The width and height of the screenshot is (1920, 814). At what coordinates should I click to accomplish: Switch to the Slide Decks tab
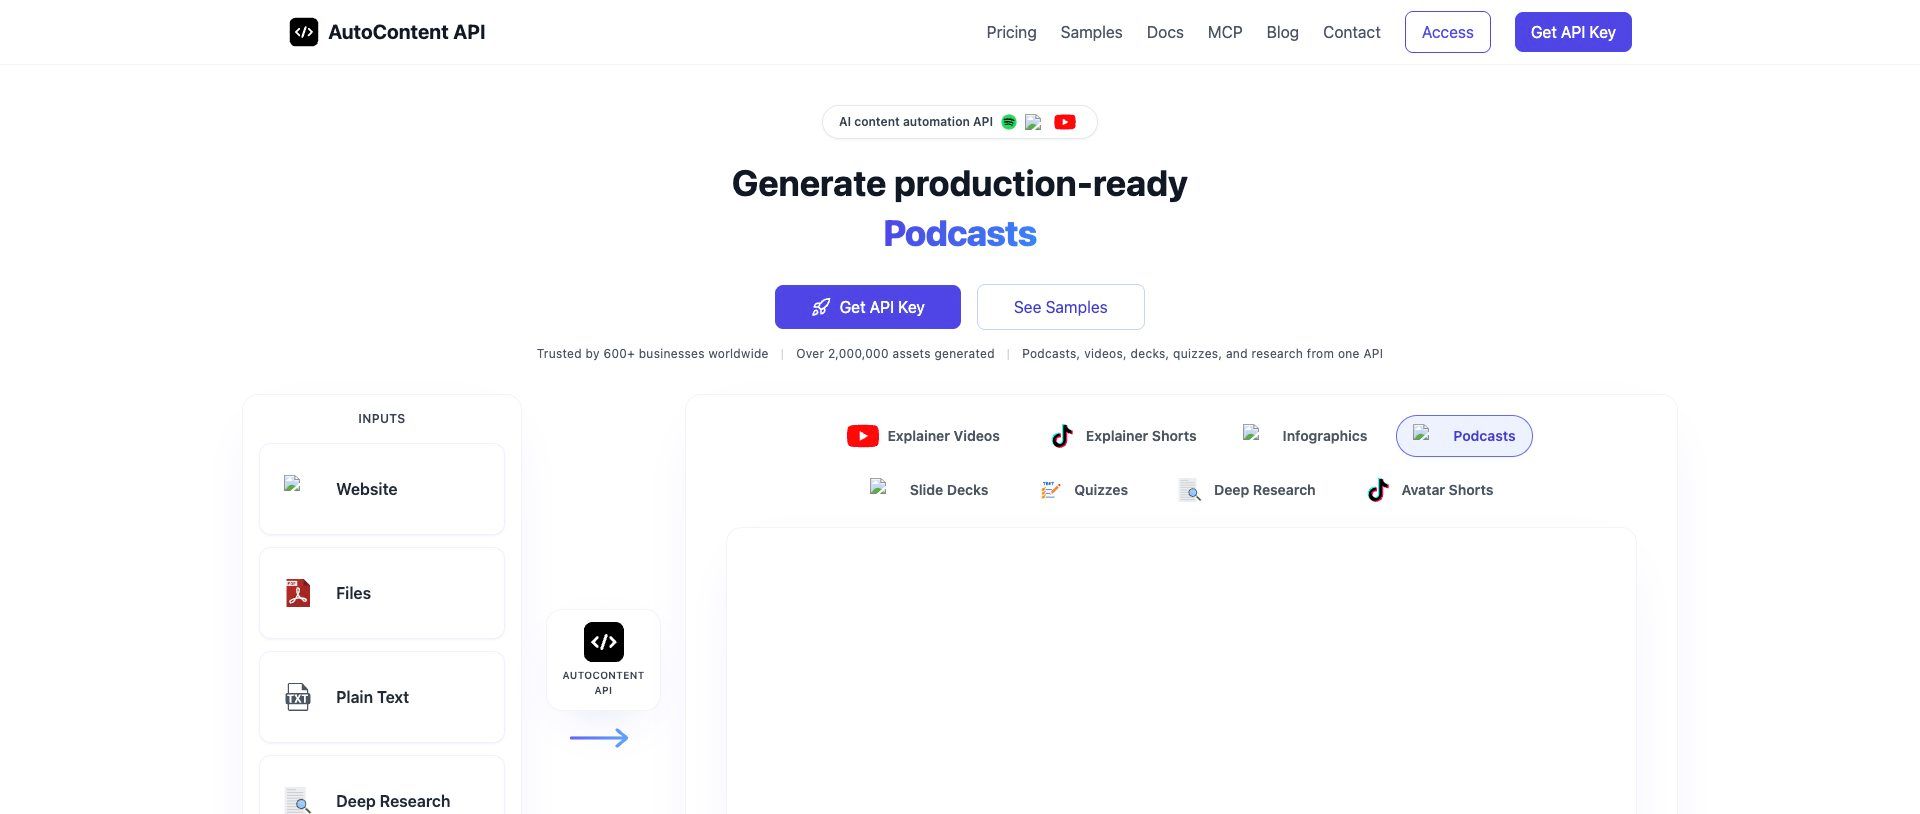tap(929, 490)
